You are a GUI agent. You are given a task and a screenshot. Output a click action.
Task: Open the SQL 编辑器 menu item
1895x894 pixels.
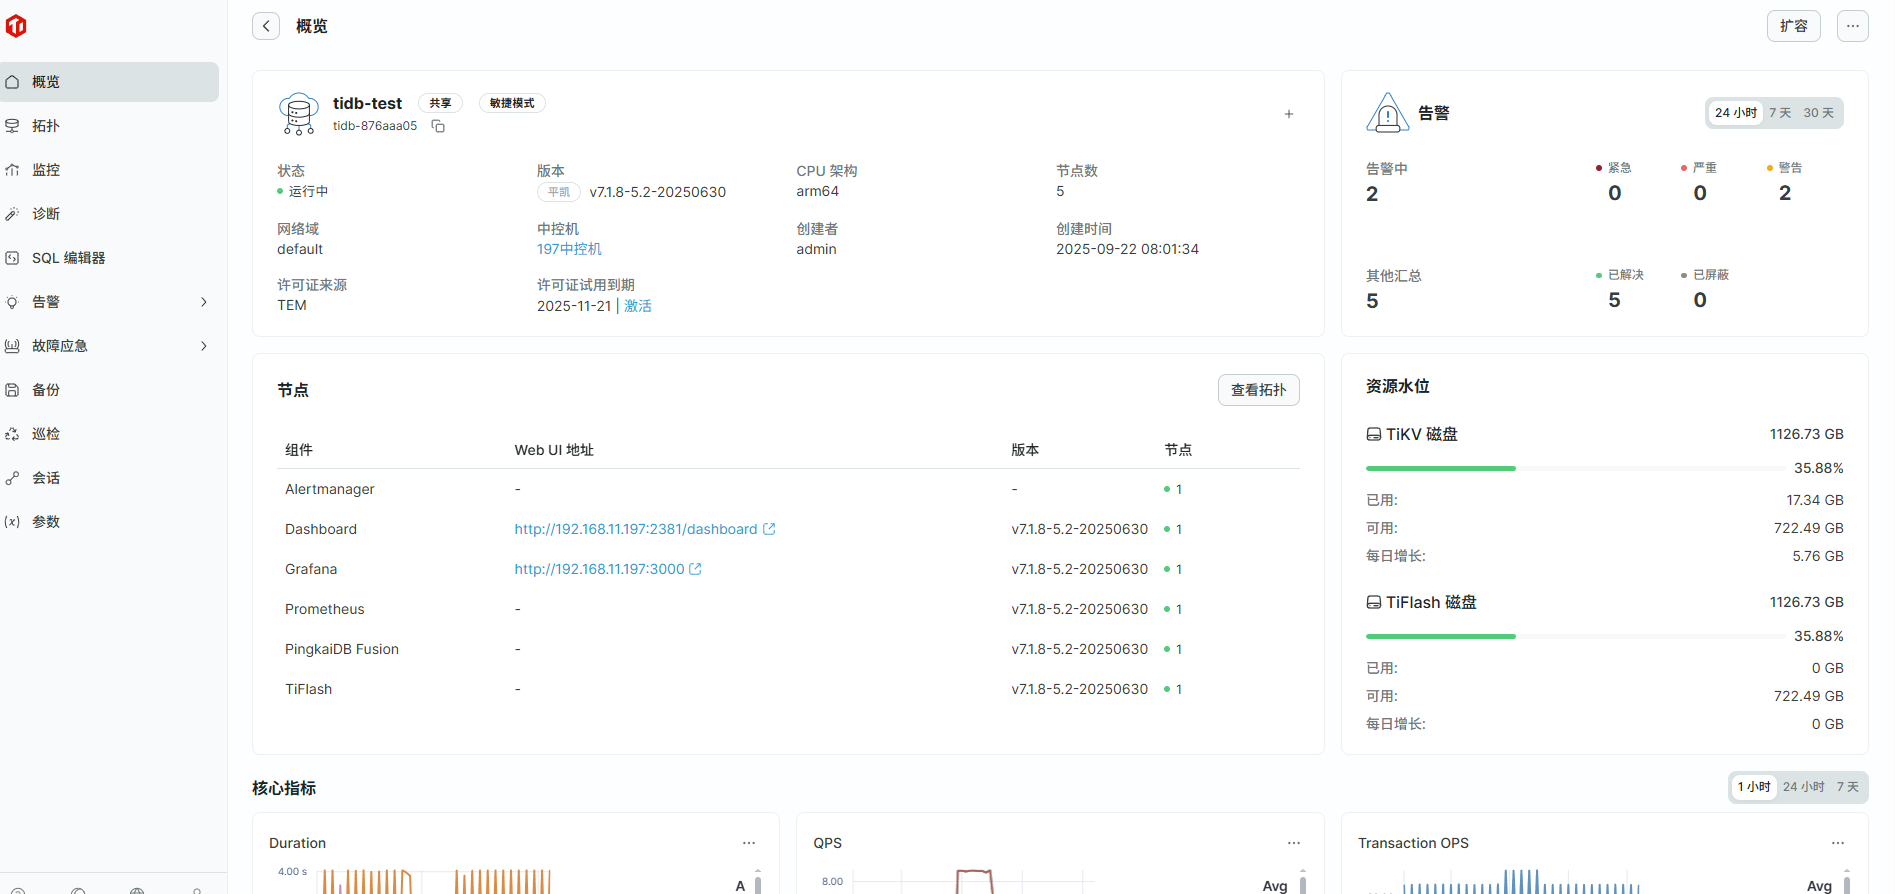68,258
